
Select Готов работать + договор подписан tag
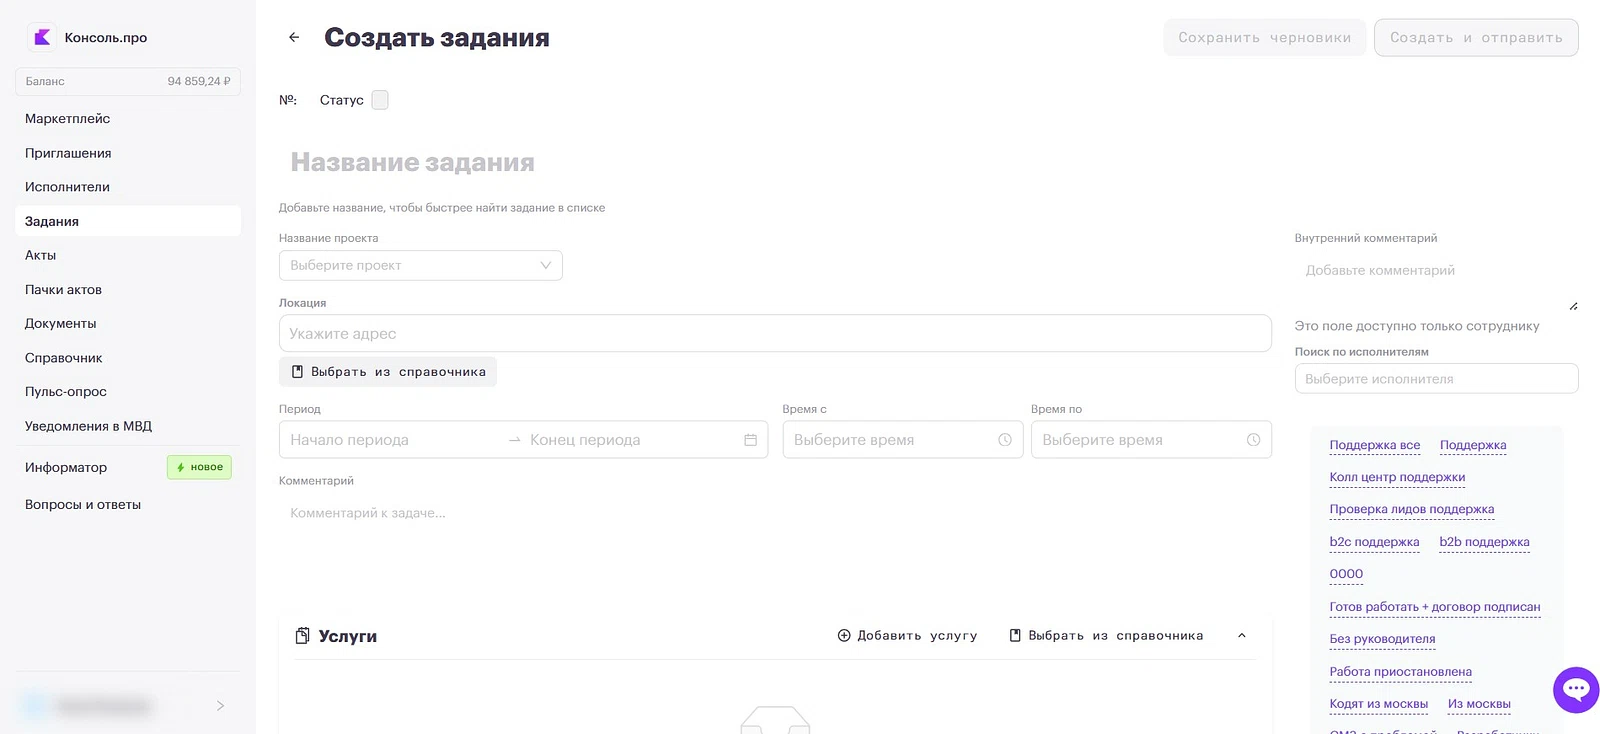click(x=1435, y=607)
